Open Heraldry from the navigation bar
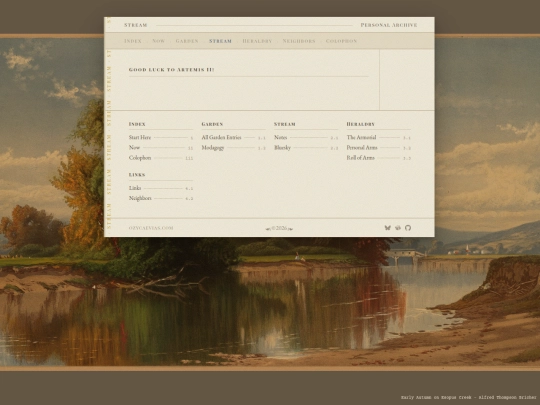The image size is (540, 405). coord(257,41)
